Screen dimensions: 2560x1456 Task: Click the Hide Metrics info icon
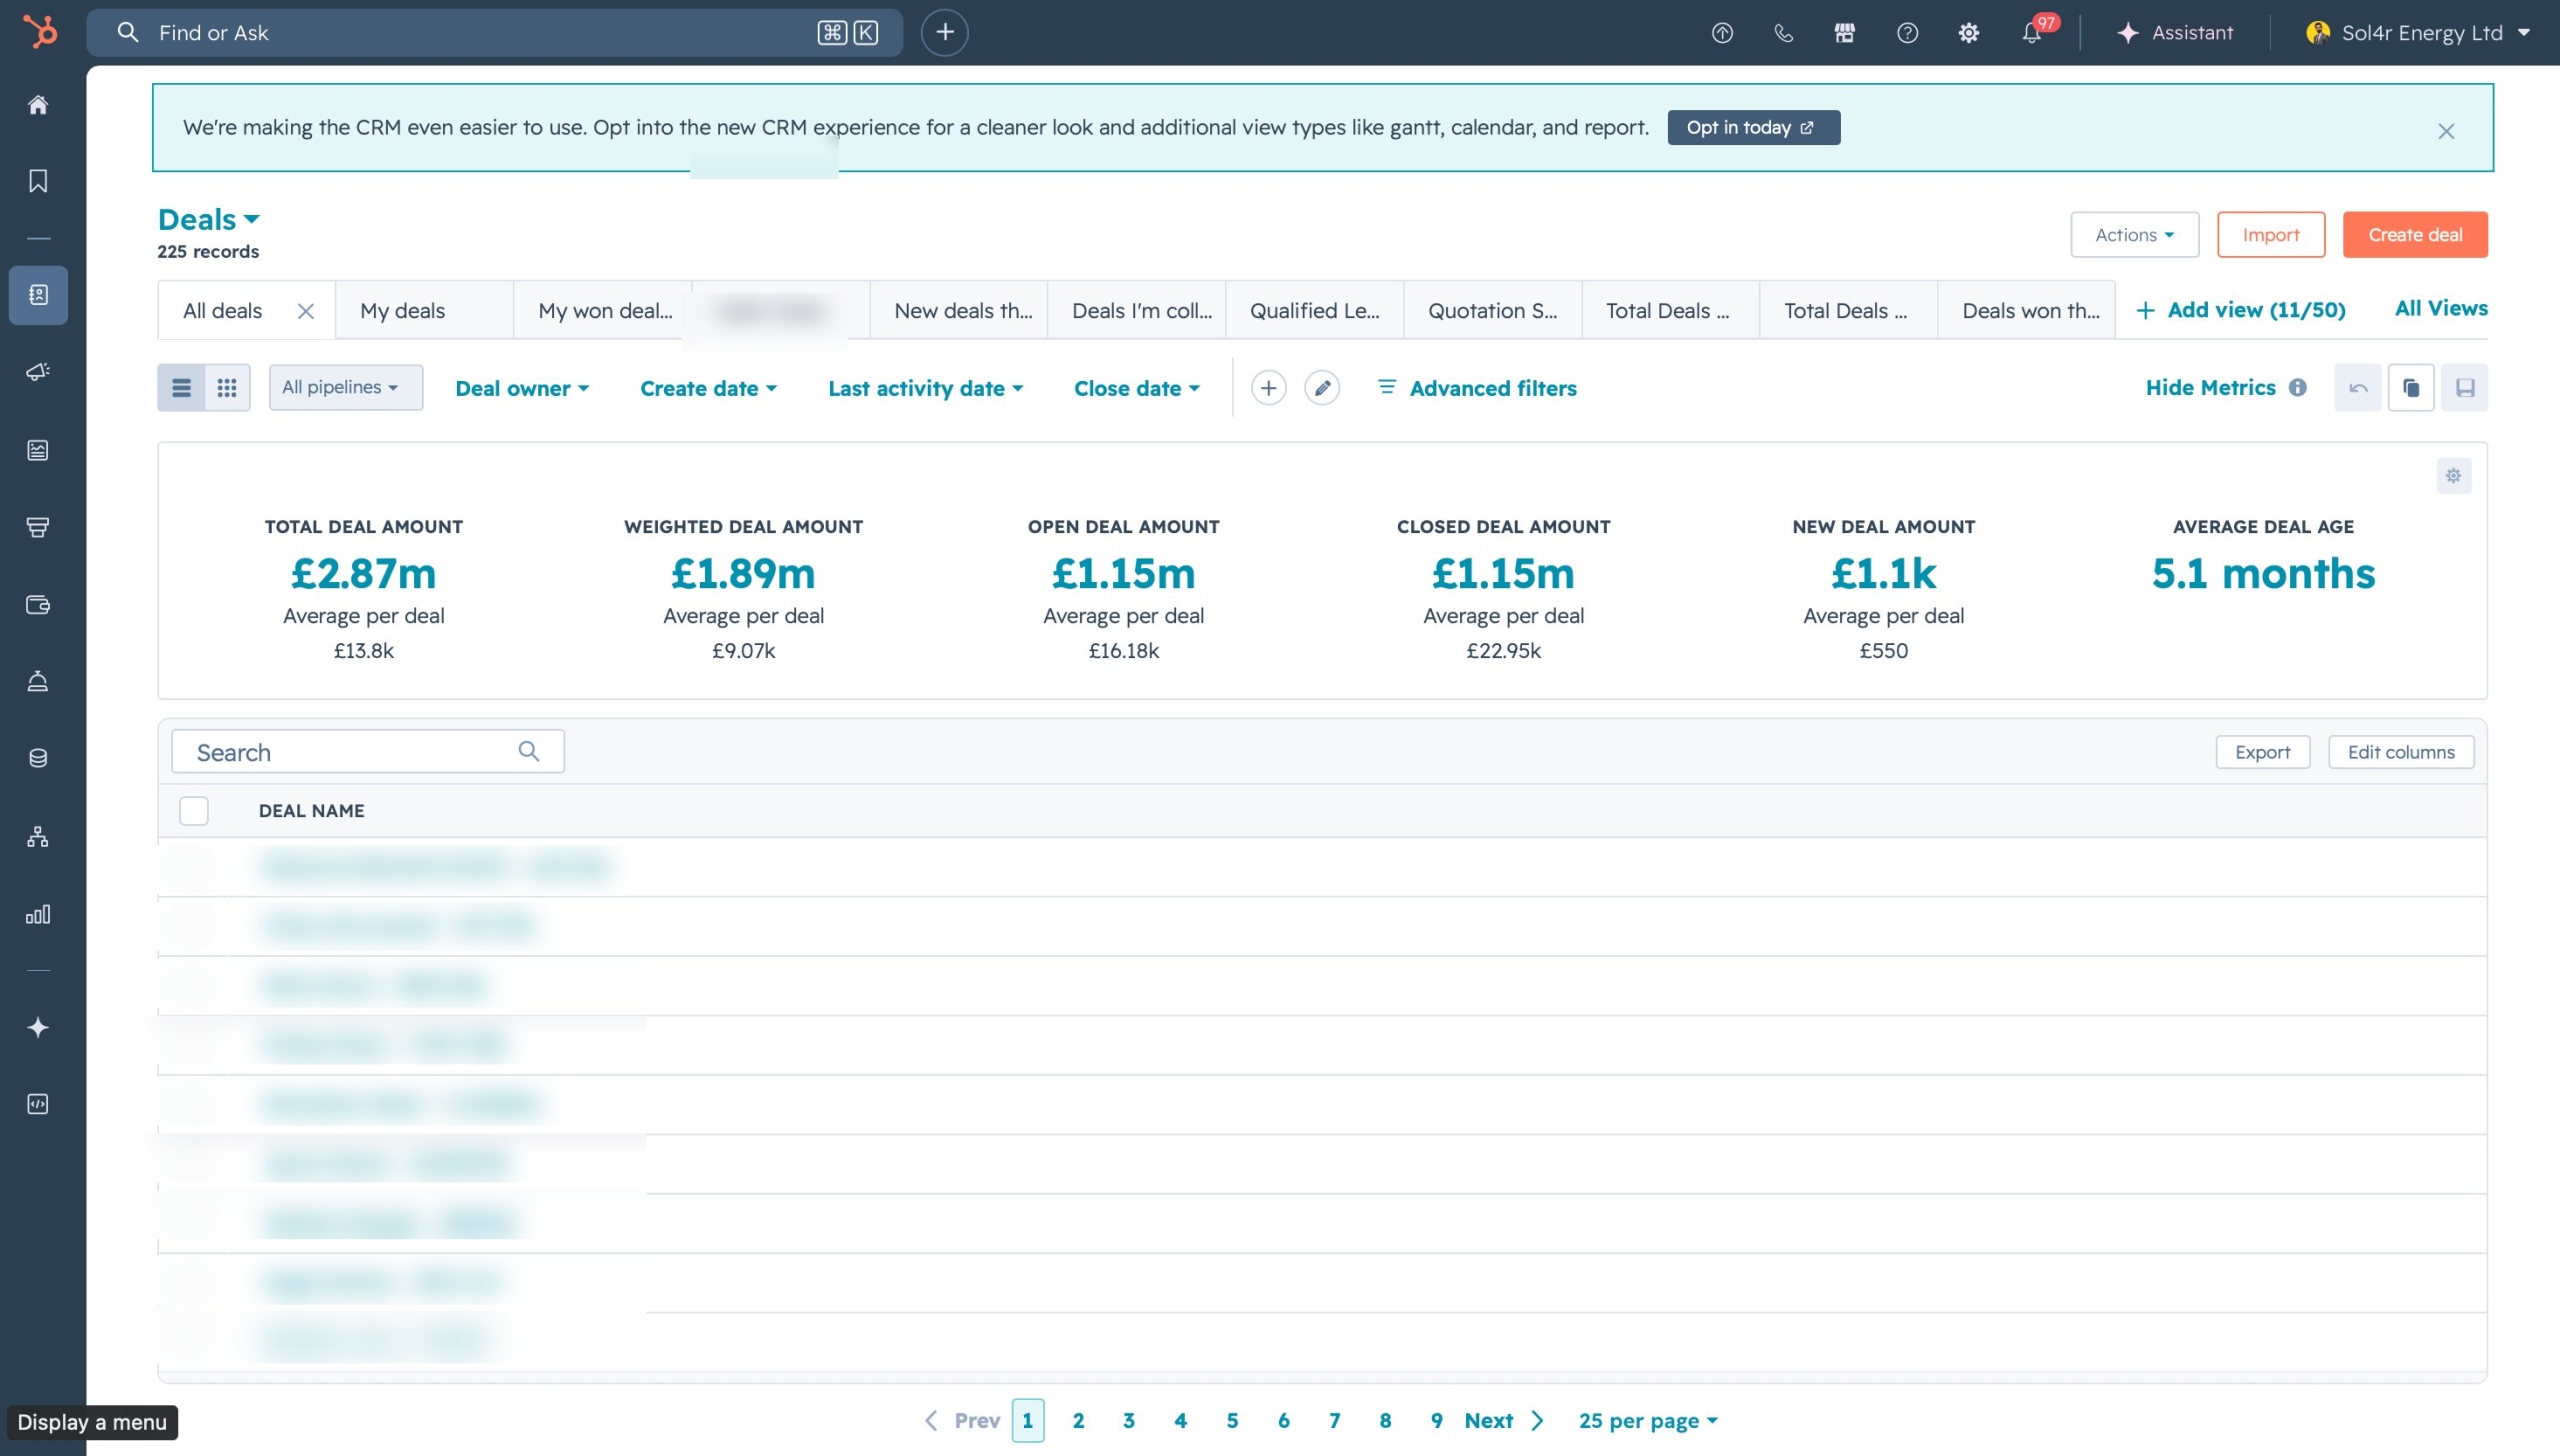point(2298,387)
